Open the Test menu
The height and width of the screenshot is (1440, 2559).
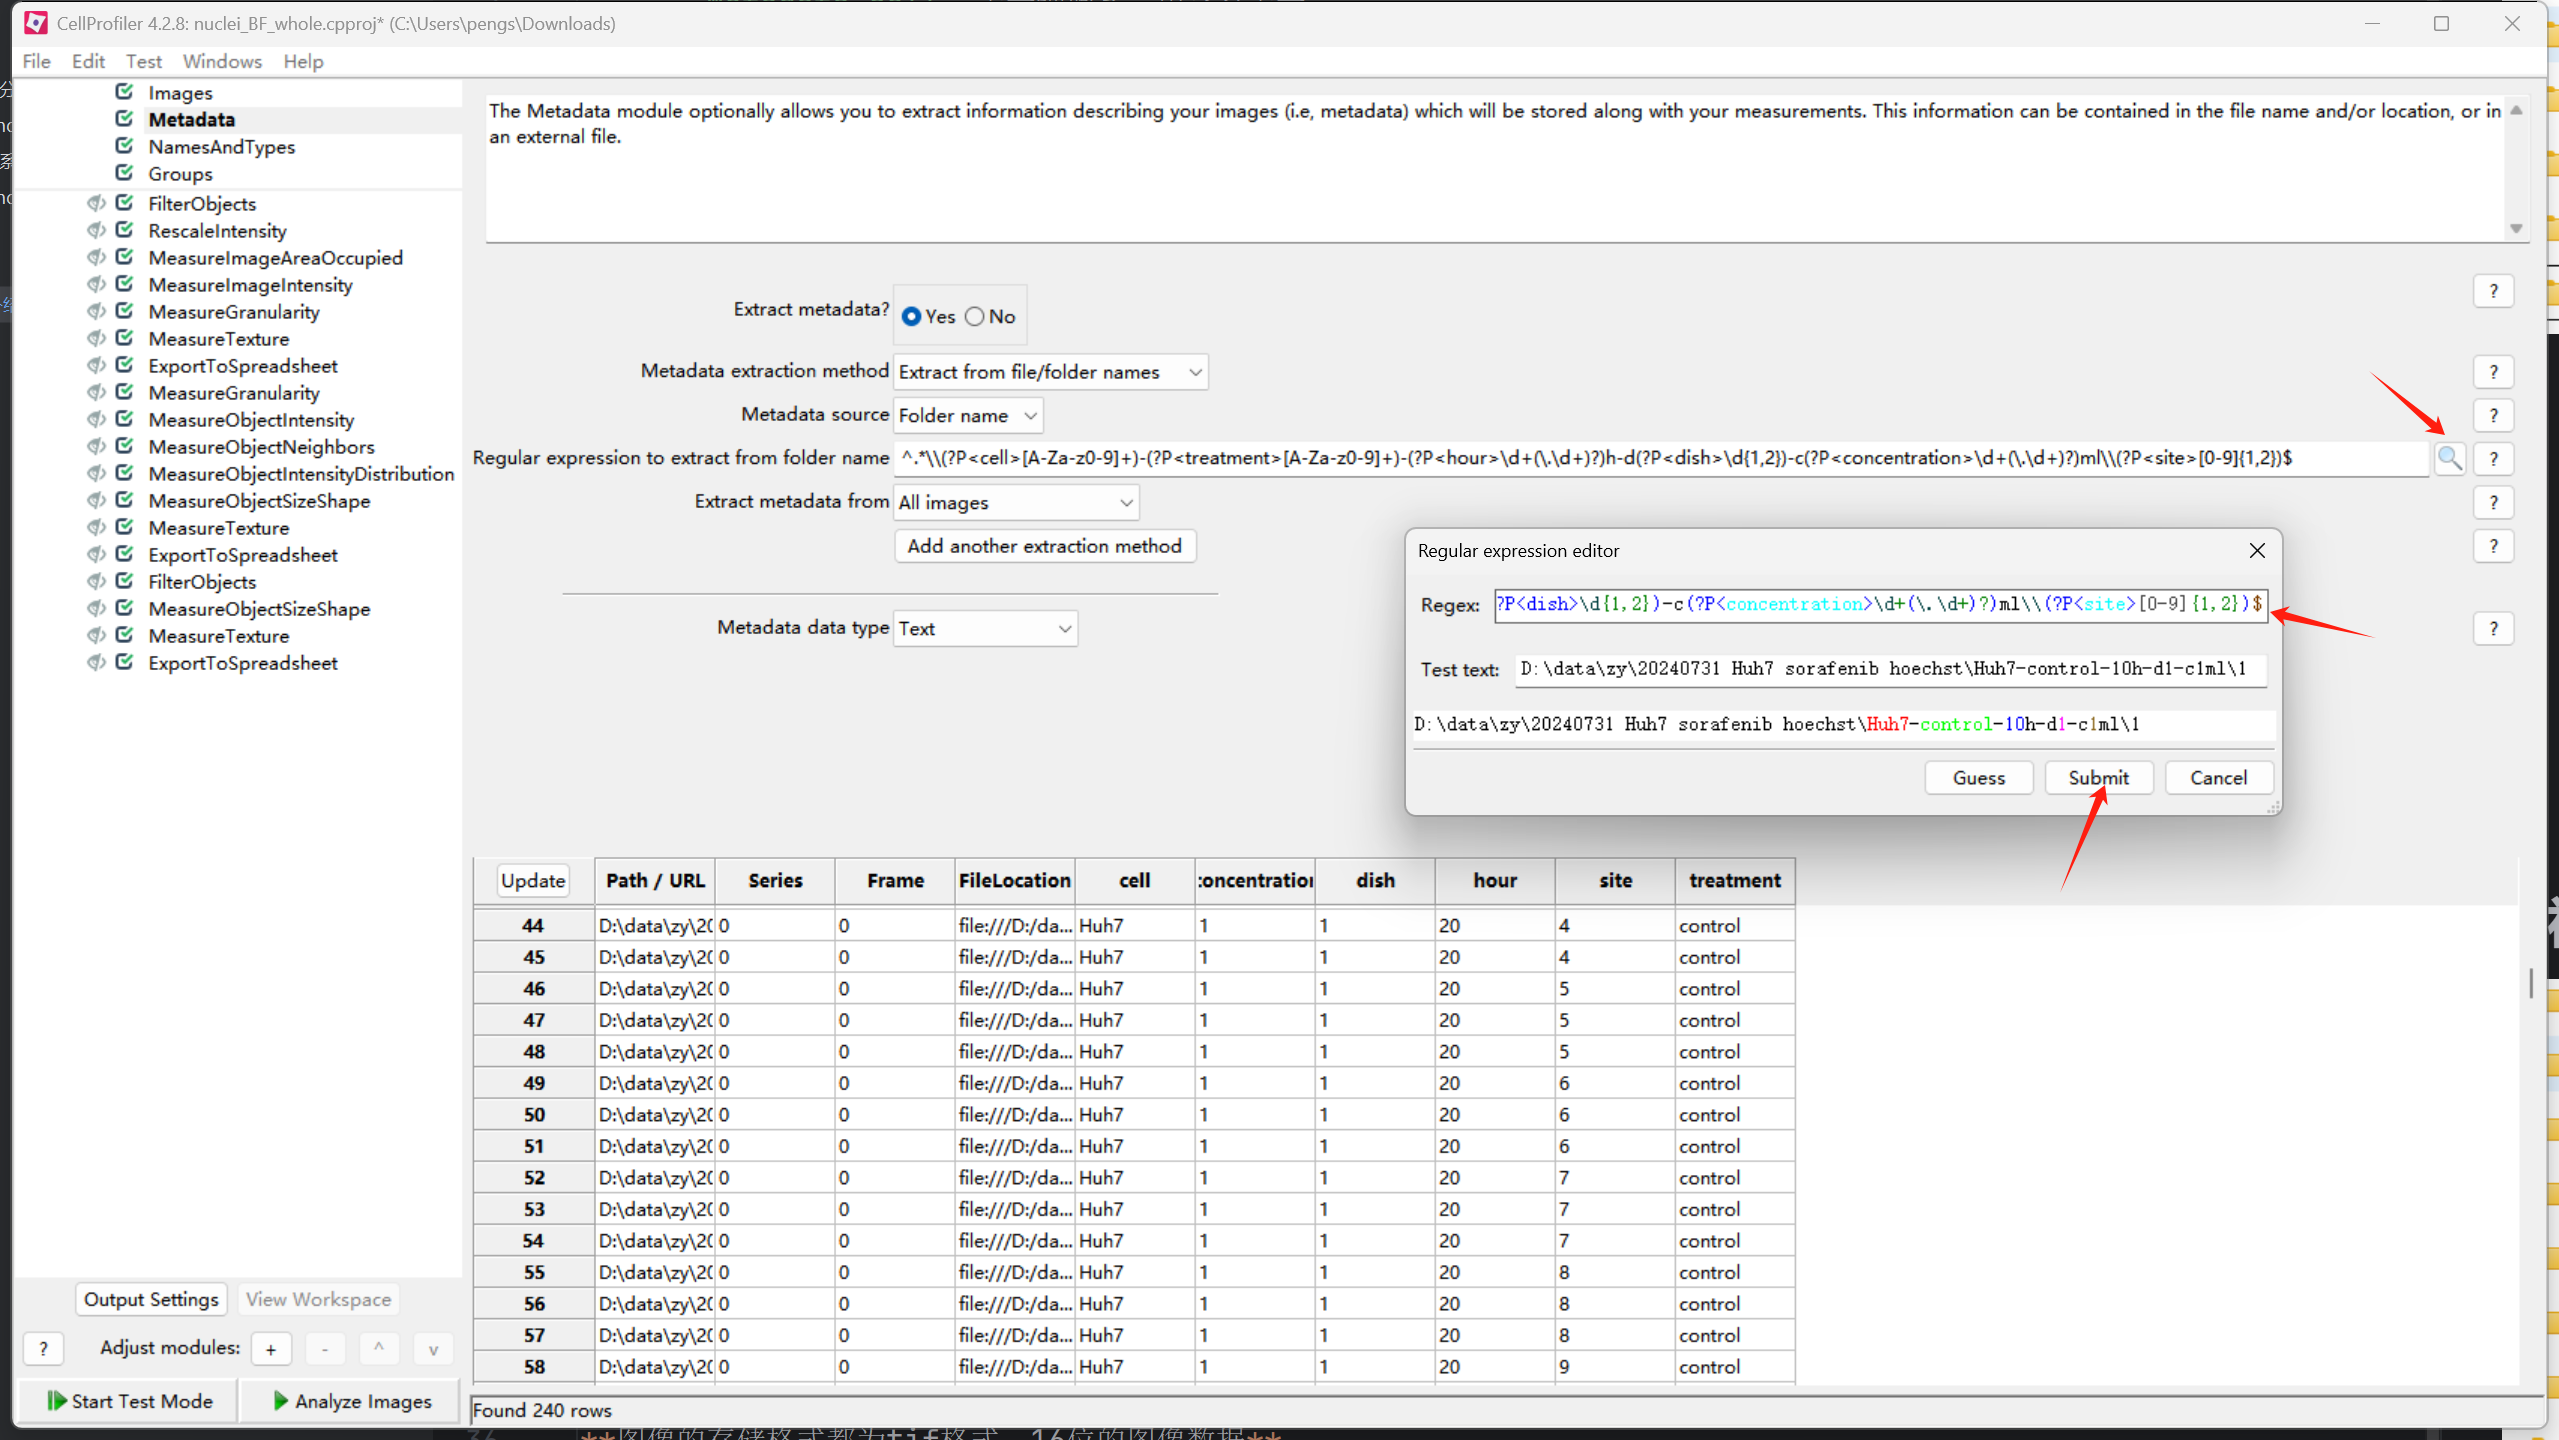tap(144, 61)
